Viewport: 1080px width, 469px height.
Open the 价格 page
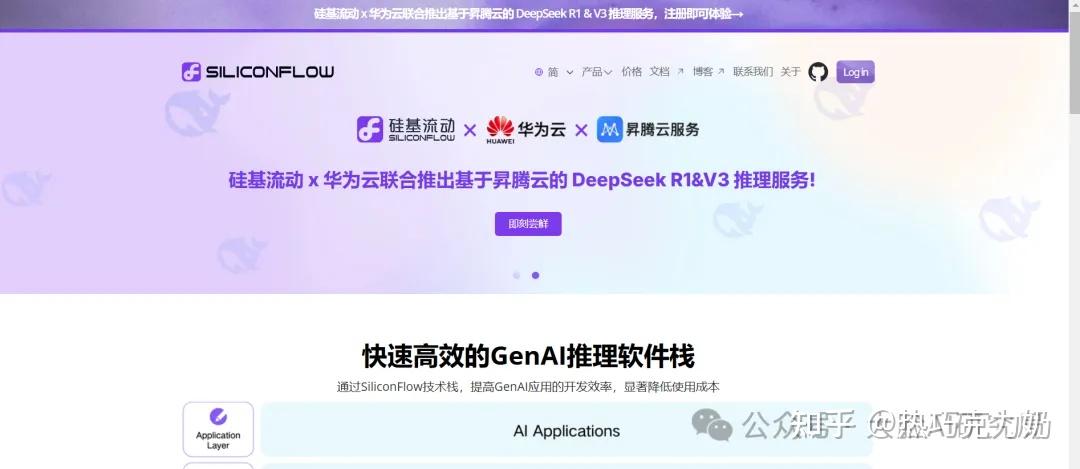click(631, 72)
